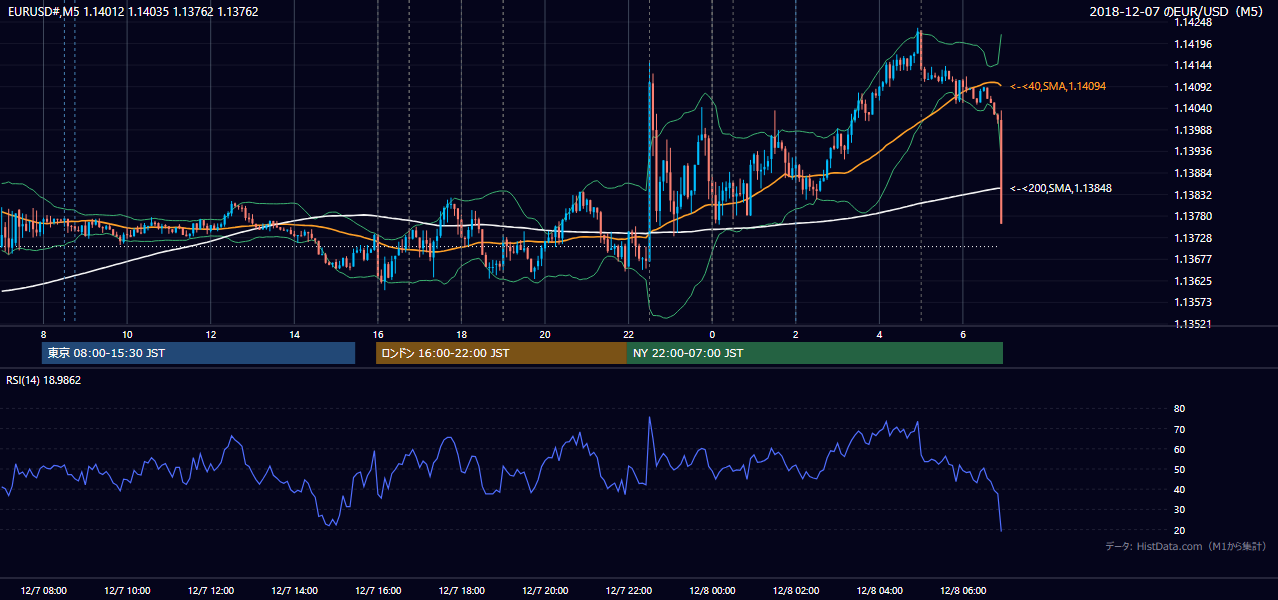
Task: Click bottom time label 12/7 12:00
Action: 210,591
